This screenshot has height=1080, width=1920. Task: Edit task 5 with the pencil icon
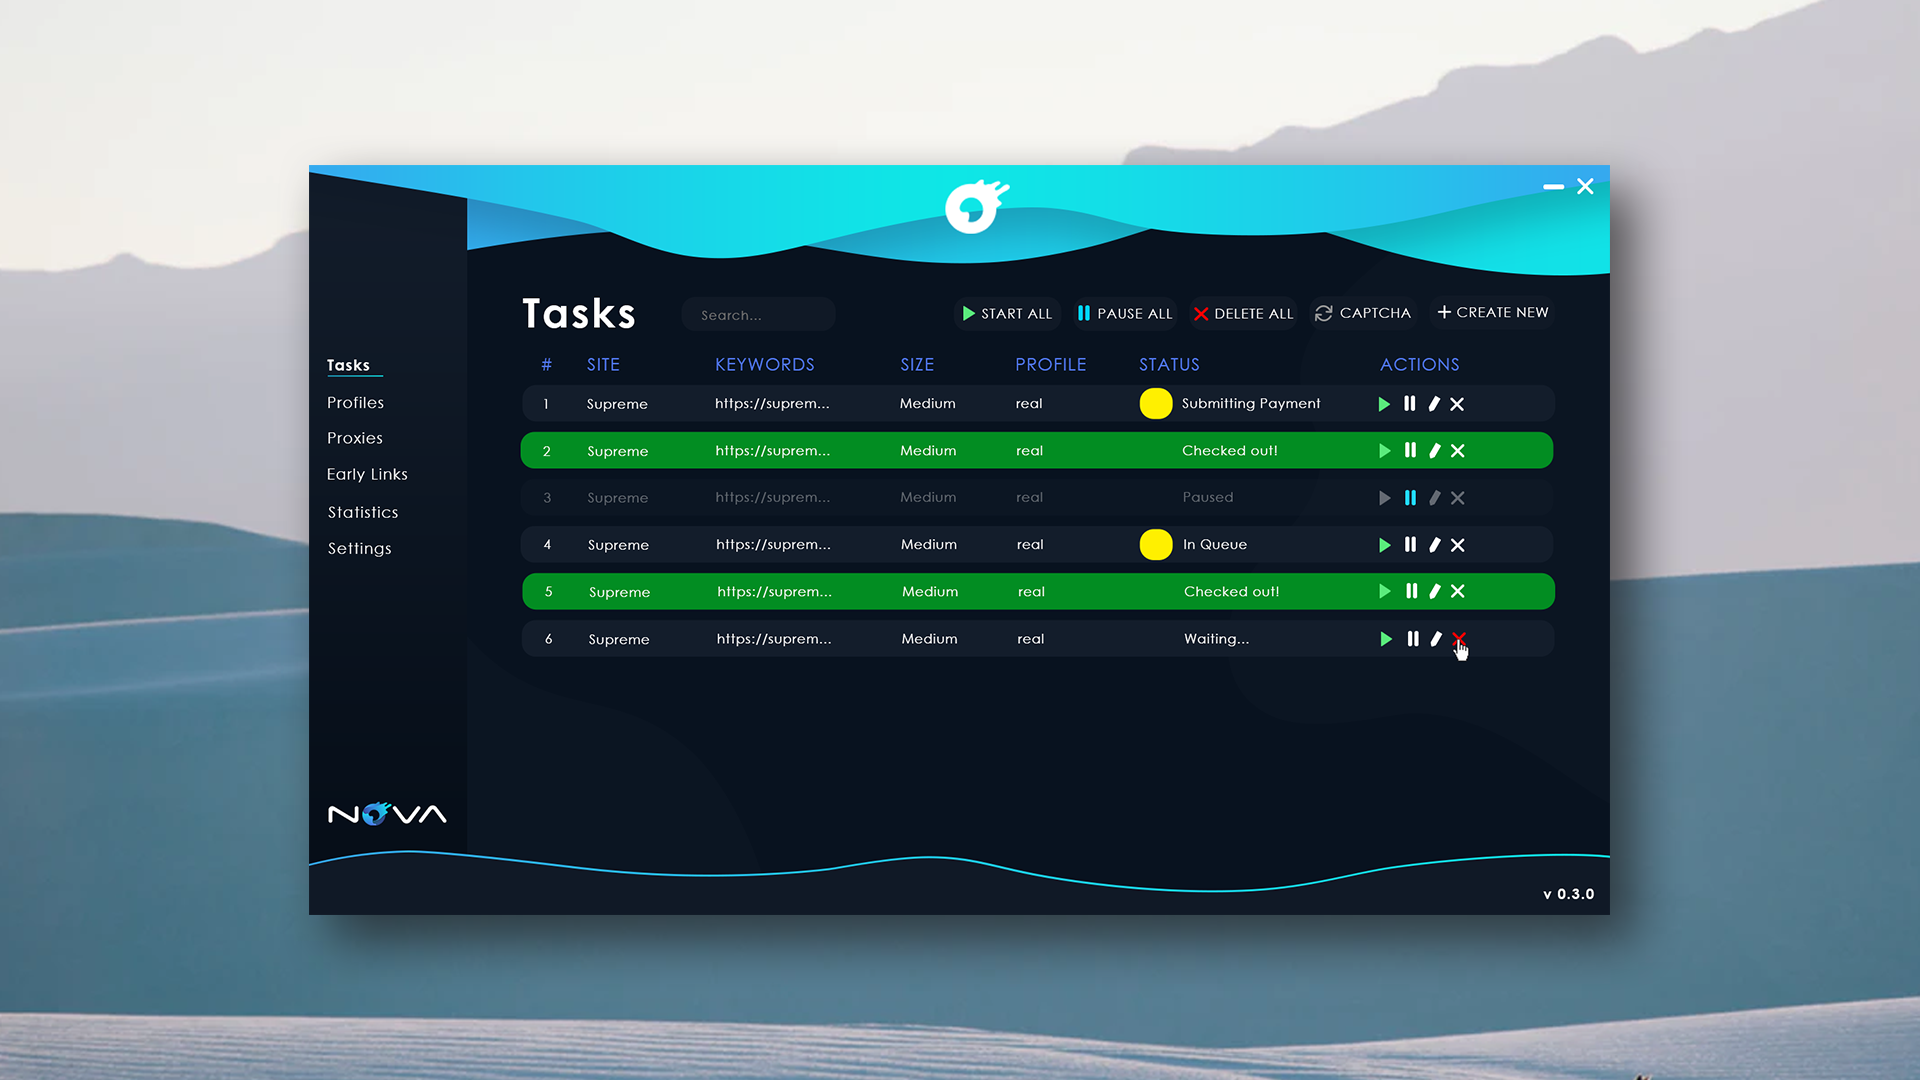1434,592
